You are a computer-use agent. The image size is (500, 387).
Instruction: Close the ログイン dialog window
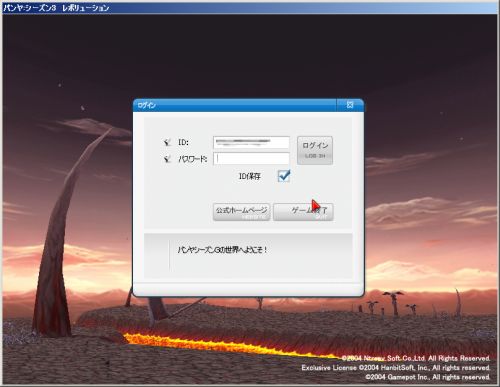pos(350,105)
